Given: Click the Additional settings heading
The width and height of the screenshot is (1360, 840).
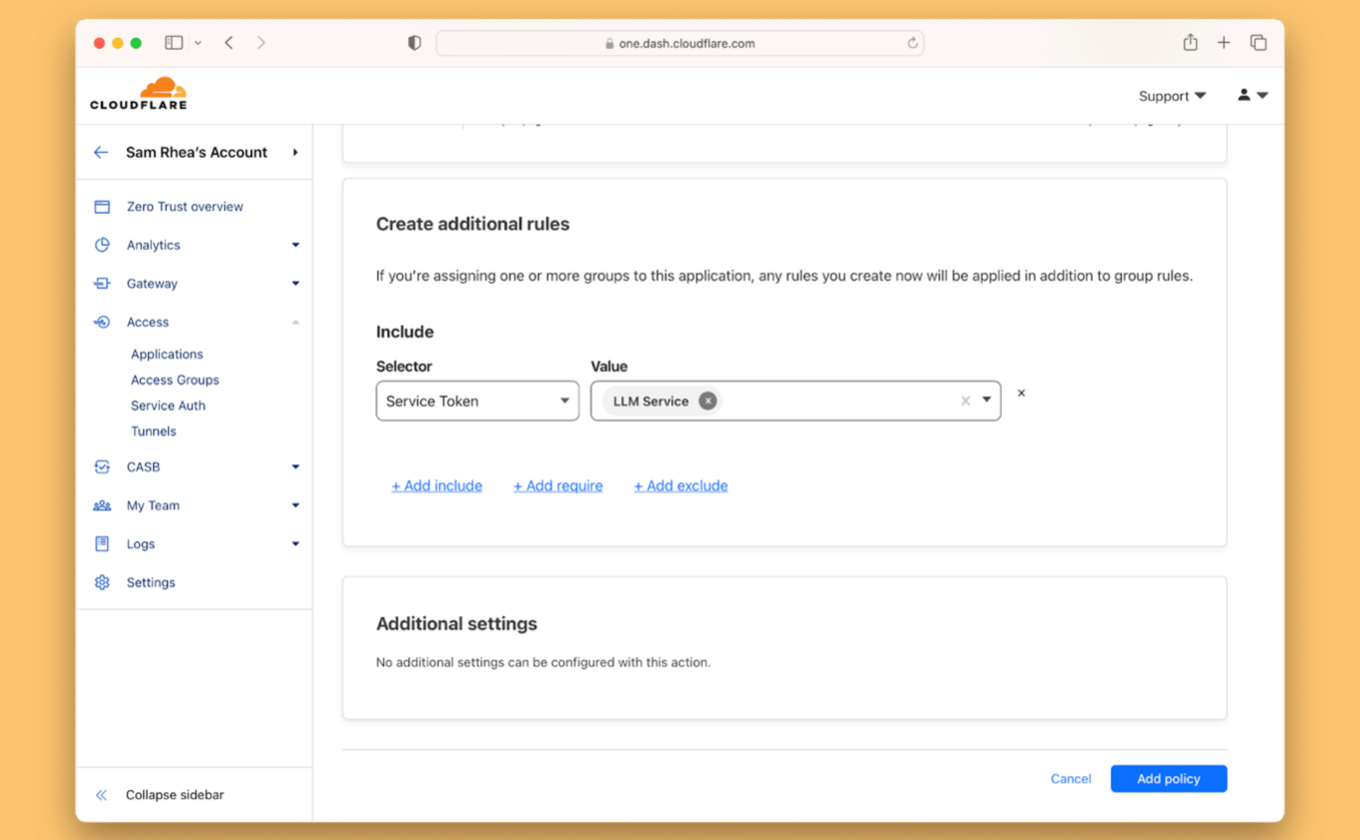Looking at the screenshot, I should pyautogui.click(x=457, y=624).
